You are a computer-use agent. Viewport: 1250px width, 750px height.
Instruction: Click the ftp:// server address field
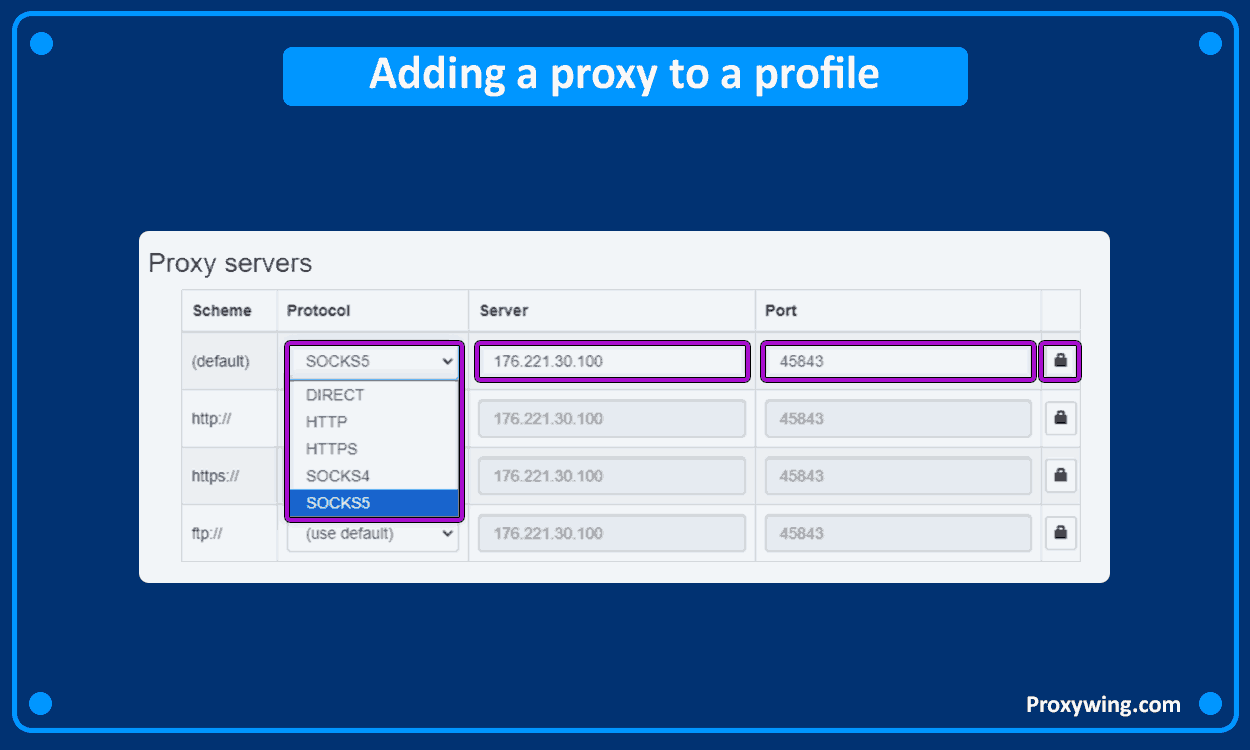(611, 533)
